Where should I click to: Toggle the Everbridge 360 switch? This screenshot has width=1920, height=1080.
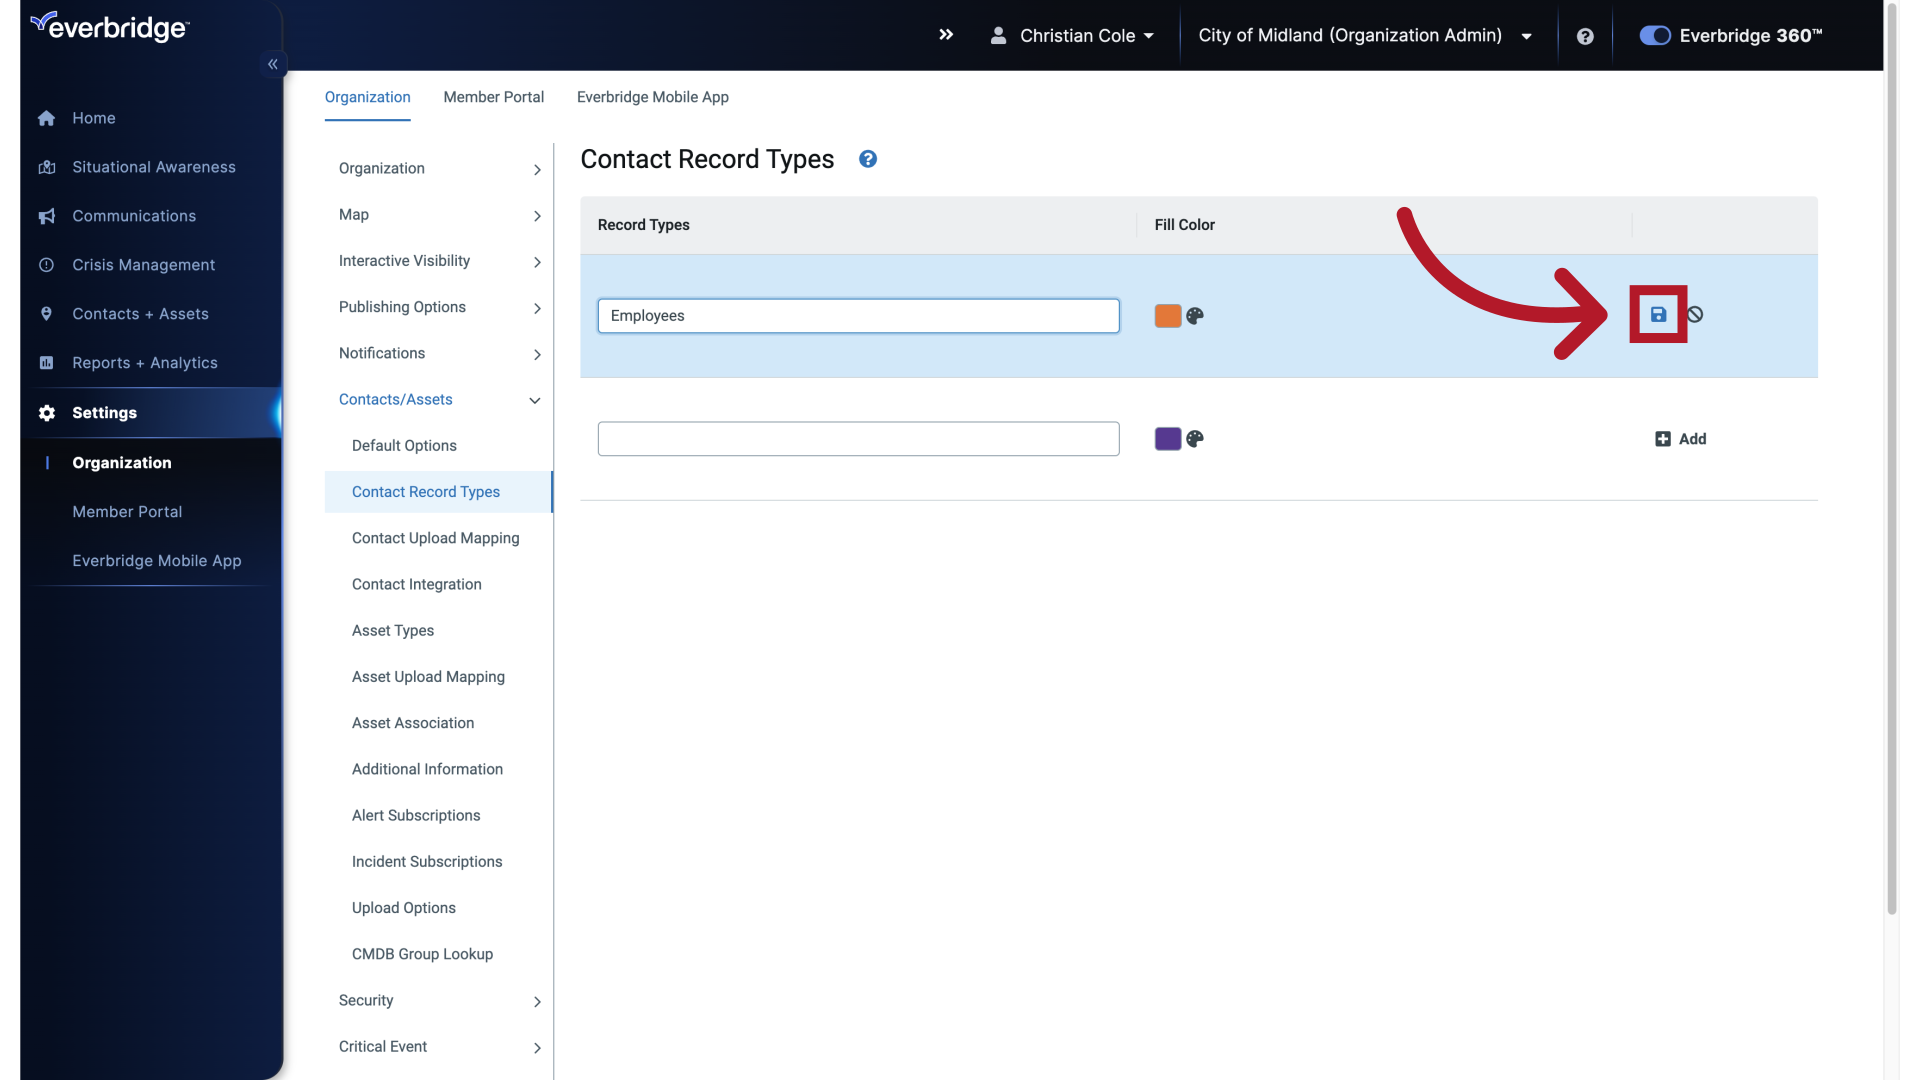pos(1655,36)
